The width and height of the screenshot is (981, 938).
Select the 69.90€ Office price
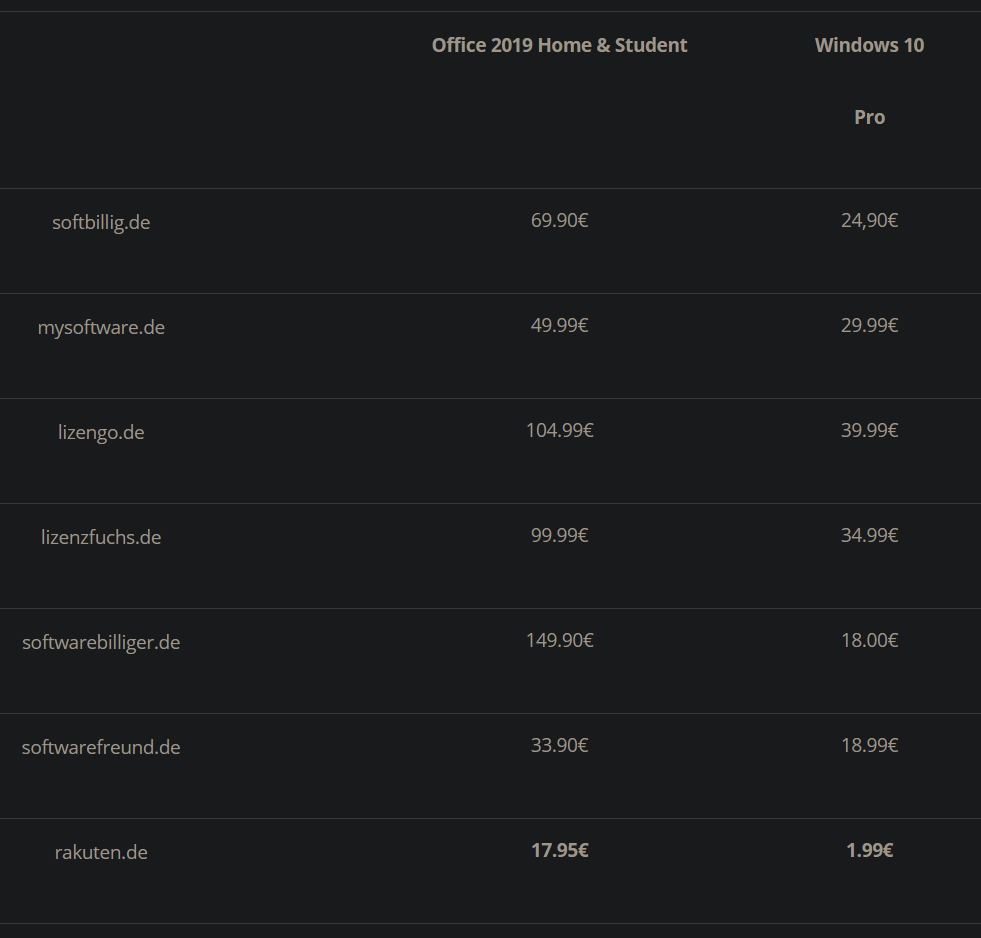pos(559,220)
